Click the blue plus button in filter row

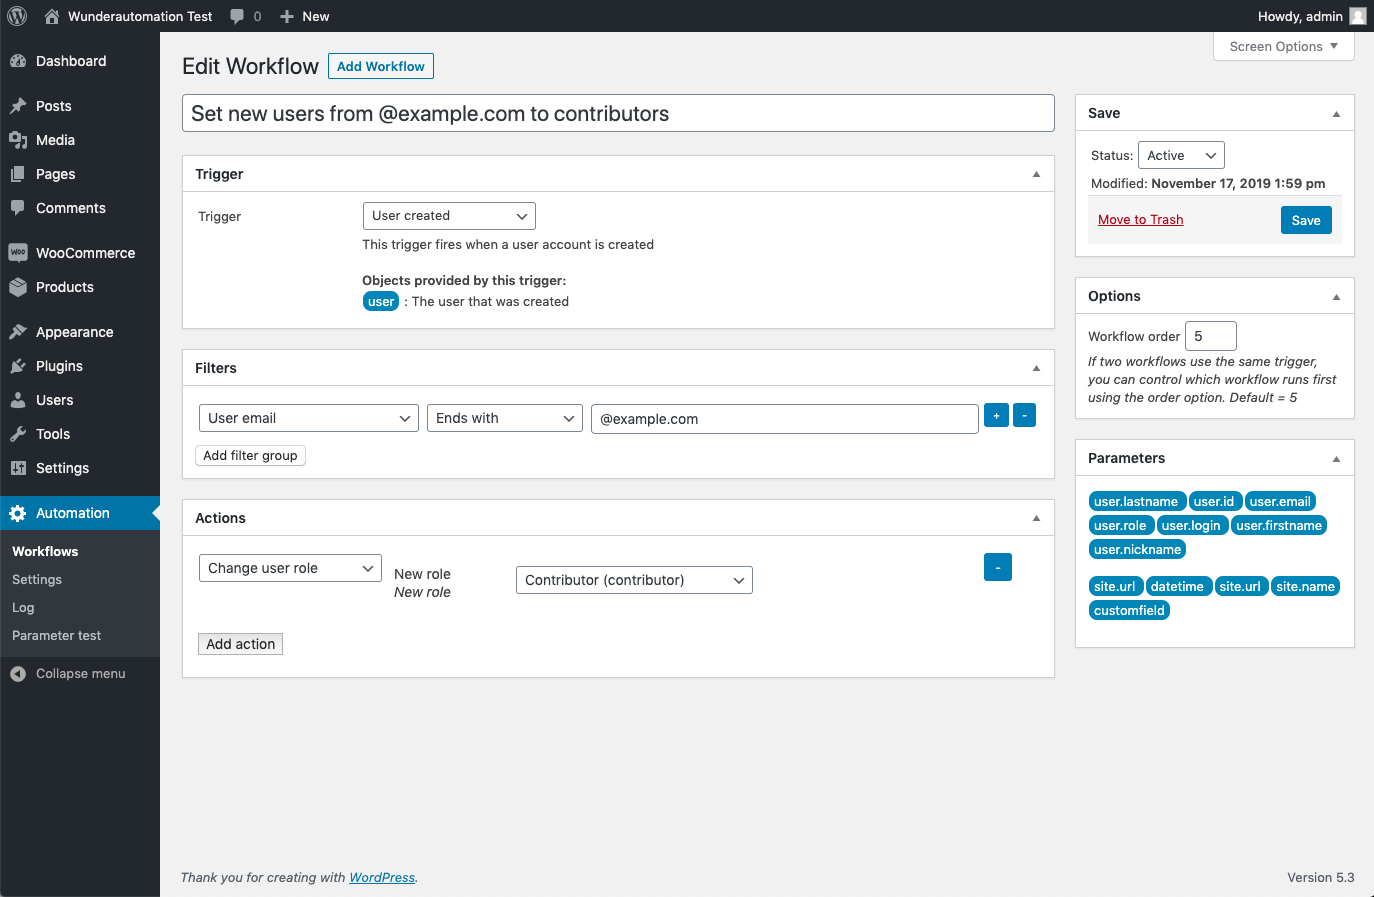tap(996, 416)
